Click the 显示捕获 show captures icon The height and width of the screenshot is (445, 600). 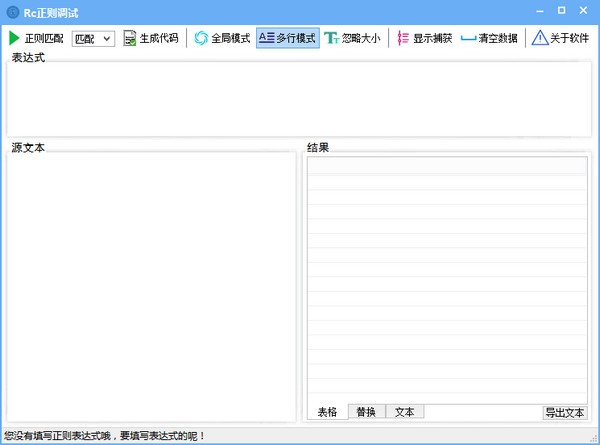[x=403, y=38]
